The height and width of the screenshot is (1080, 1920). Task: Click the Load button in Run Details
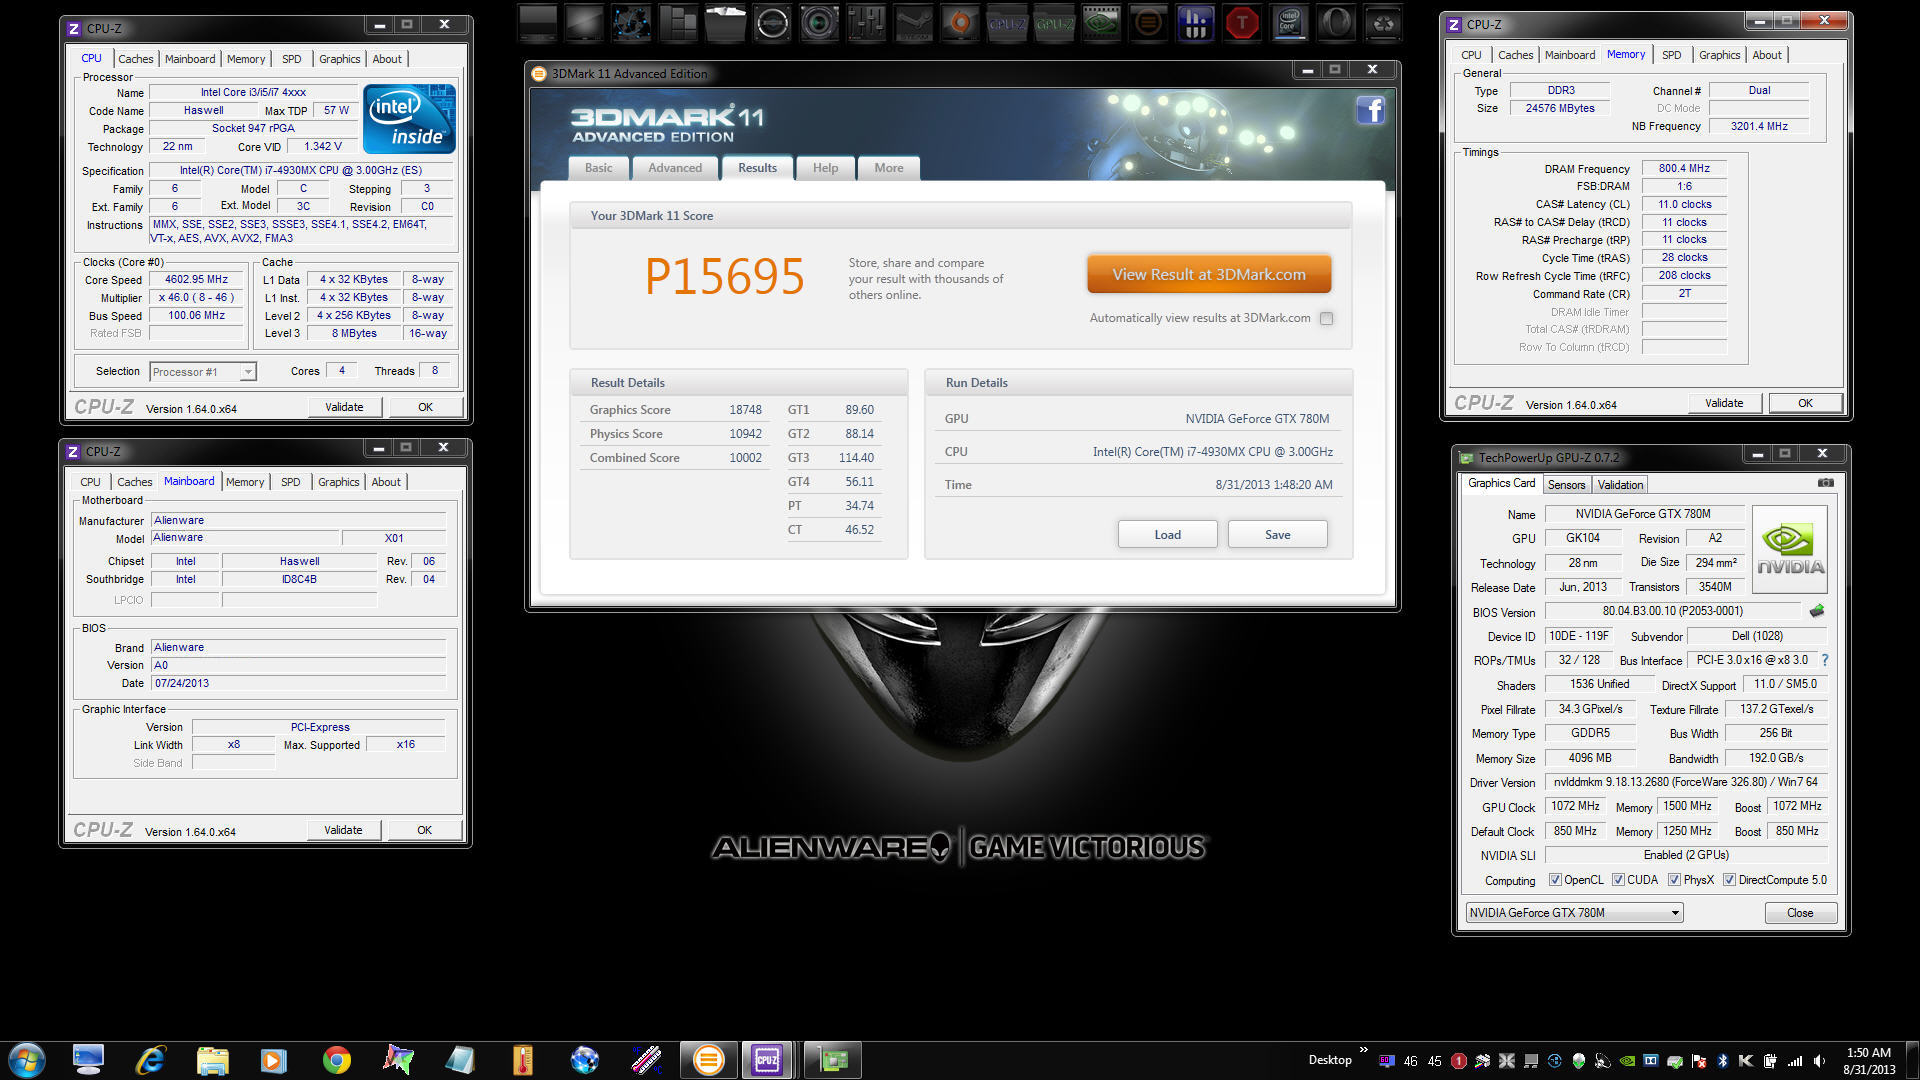[1167, 535]
